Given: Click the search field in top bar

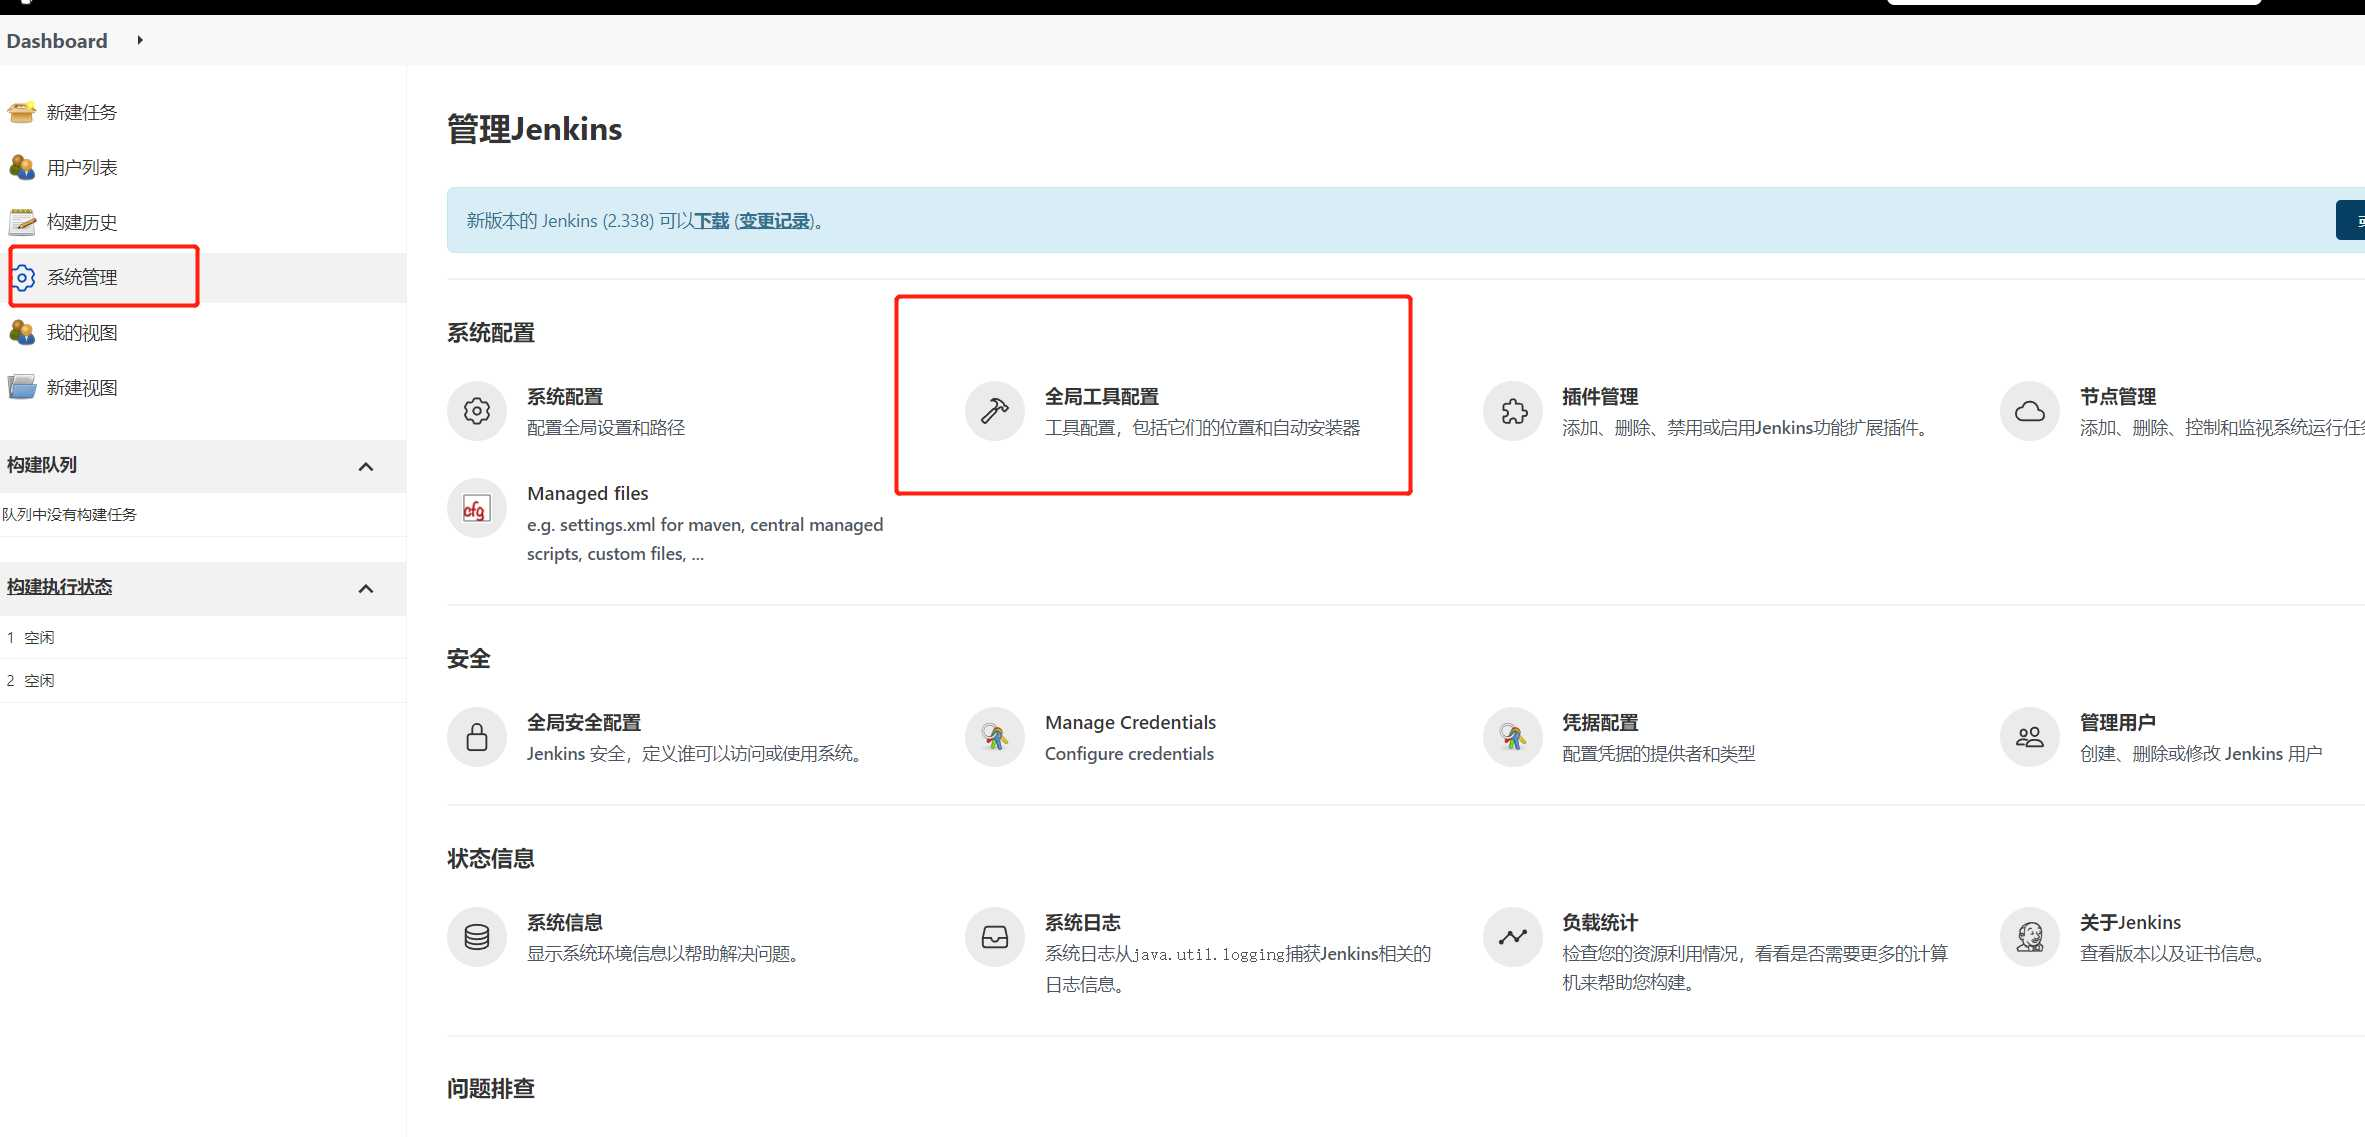Looking at the screenshot, I should [2074, 2].
